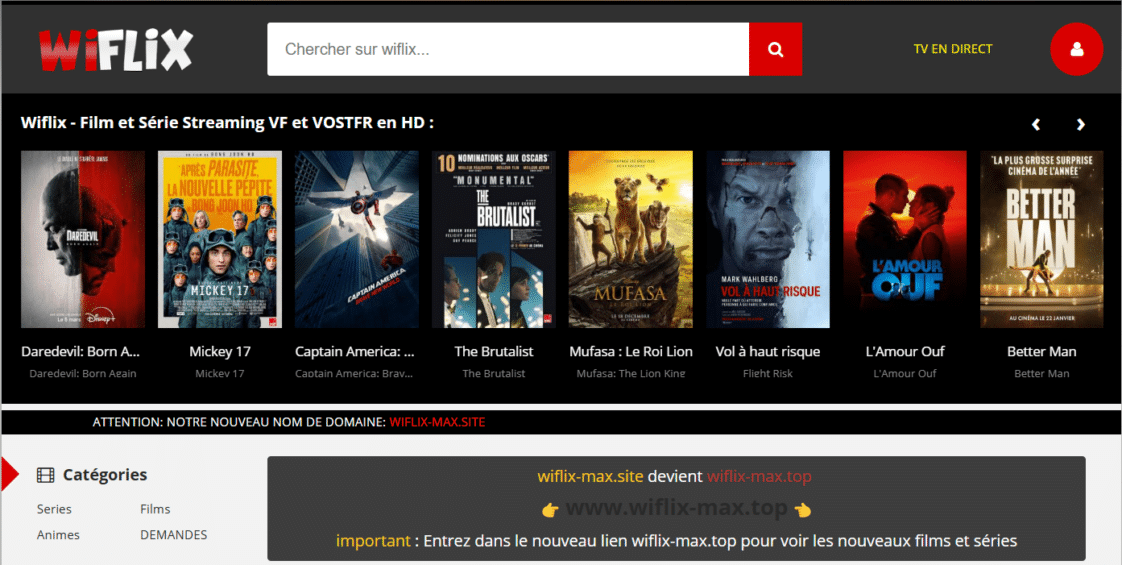This screenshot has width=1122, height=565.
Task: Click the Catégories film strip icon
Action: tap(45, 475)
